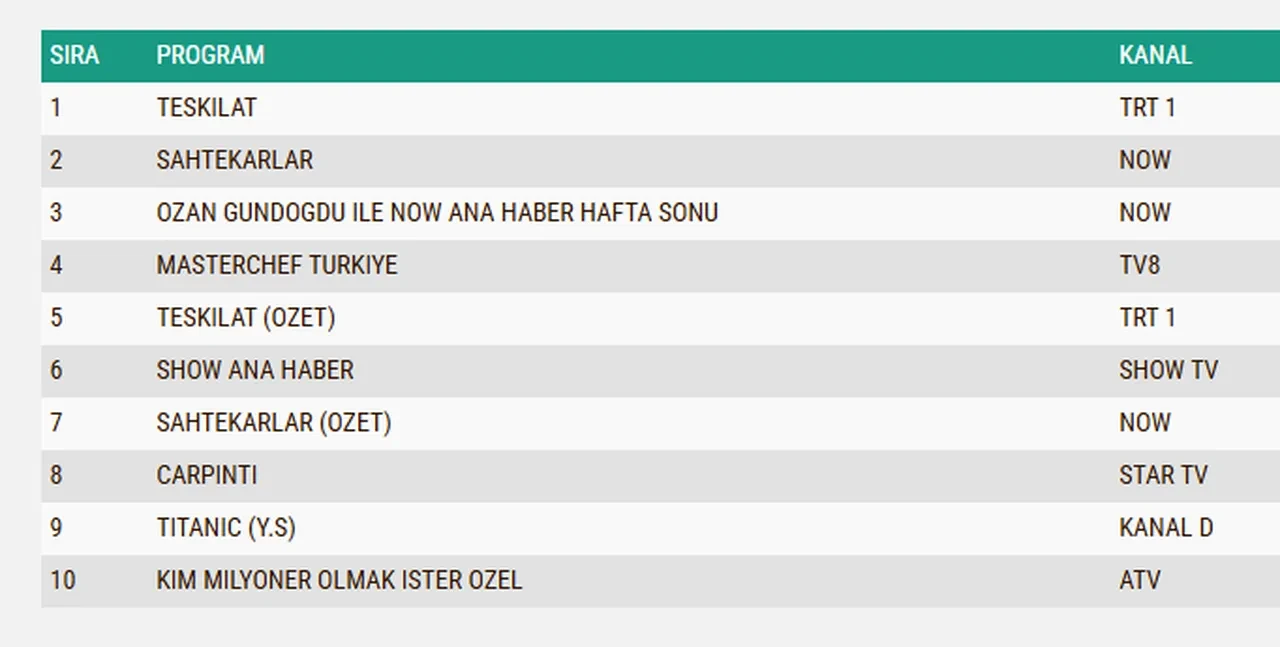The height and width of the screenshot is (647, 1280).
Task: Select SHOW ANA HABER program
Action: pyautogui.click(x=255, y=370)
